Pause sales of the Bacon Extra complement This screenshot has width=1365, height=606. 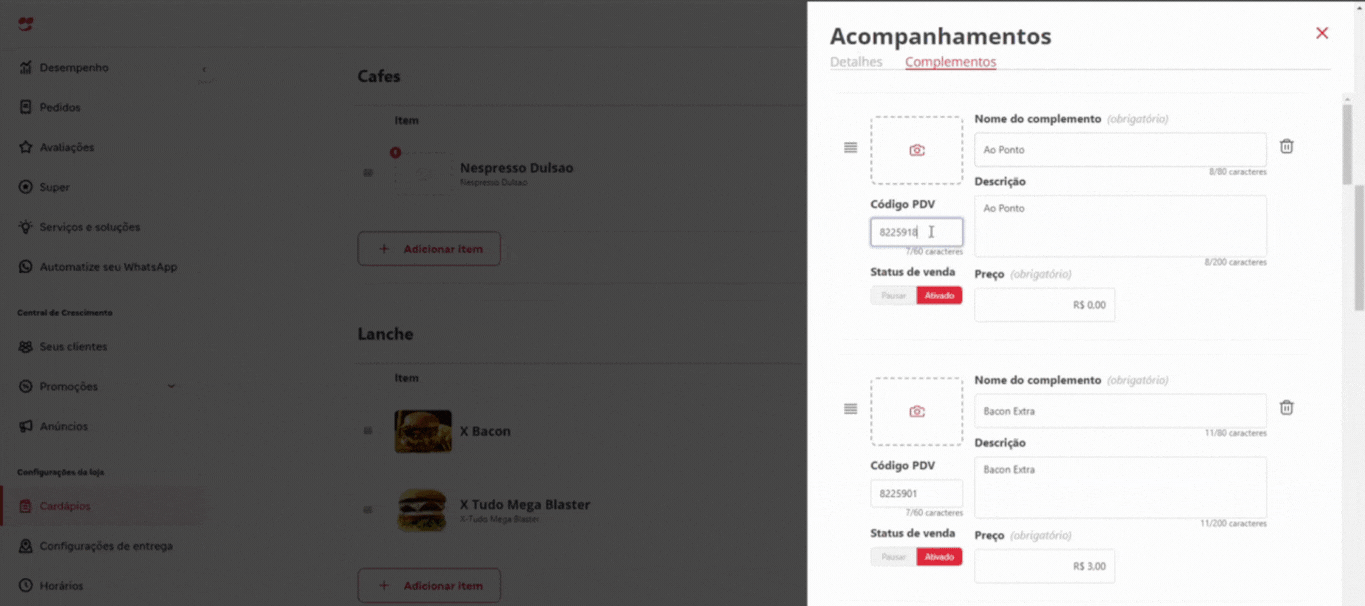(893, 557)
